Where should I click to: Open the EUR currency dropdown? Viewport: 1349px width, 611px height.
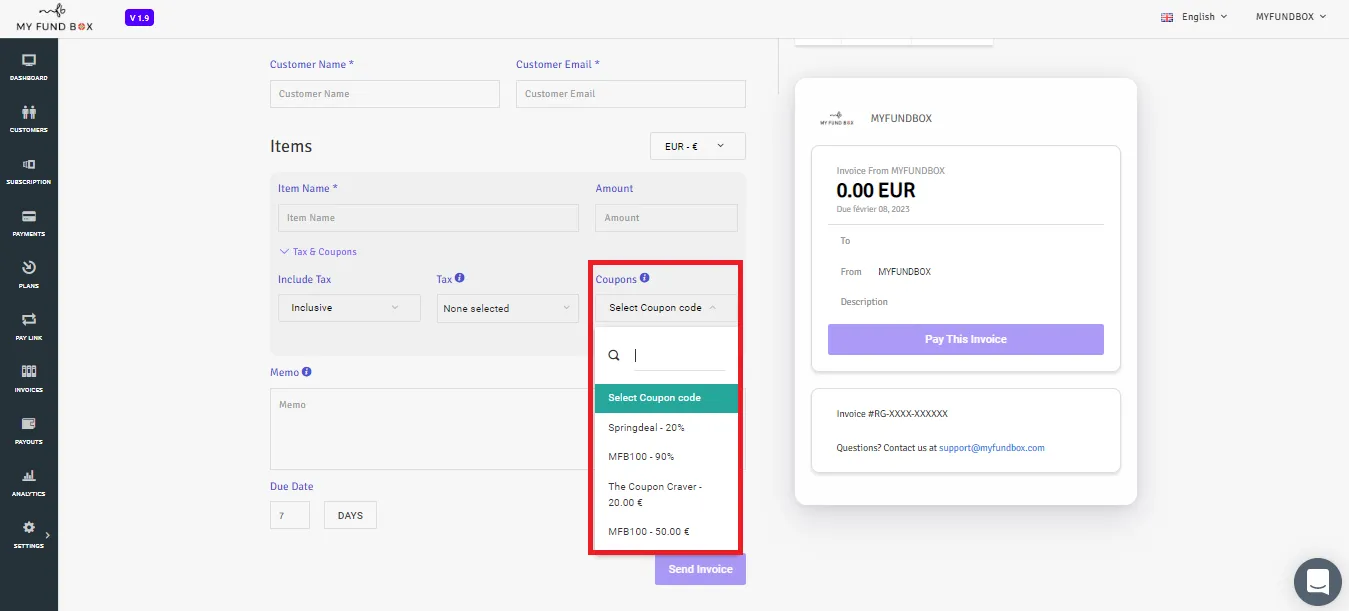(698, 146)
